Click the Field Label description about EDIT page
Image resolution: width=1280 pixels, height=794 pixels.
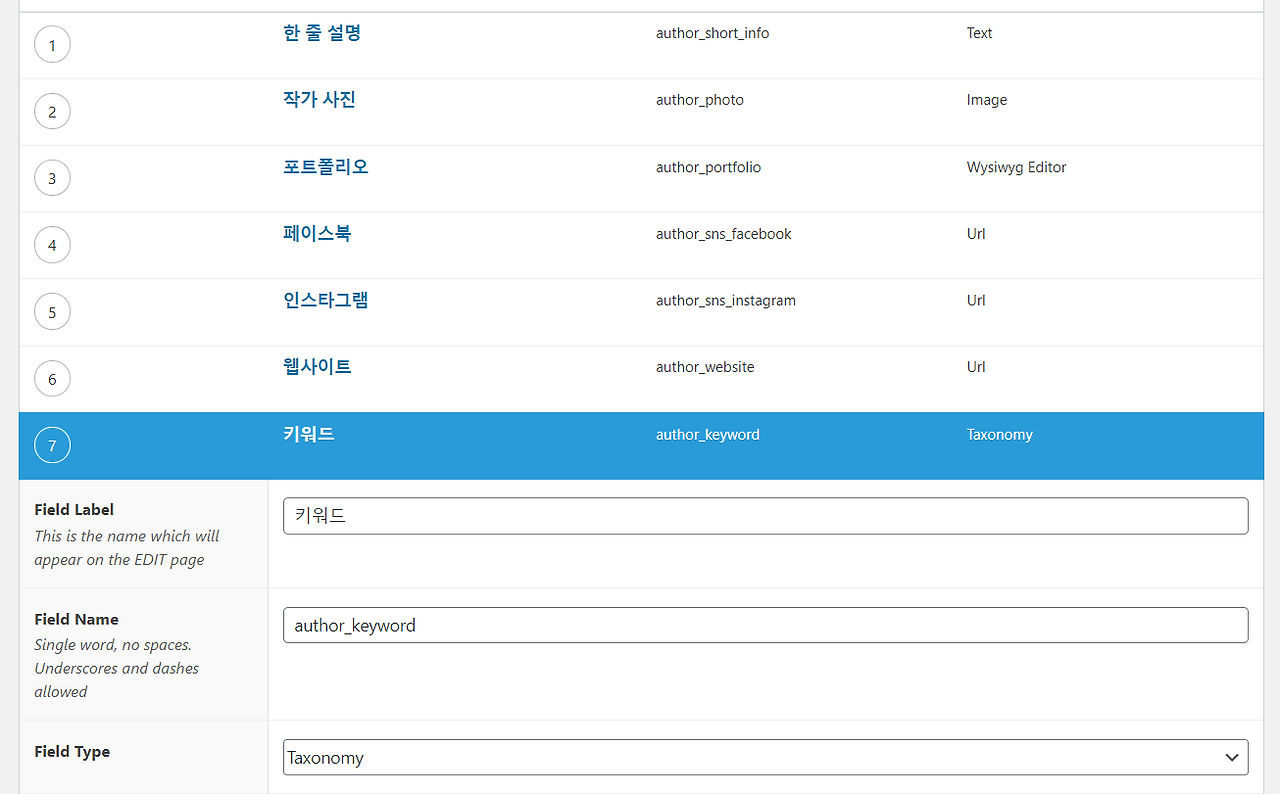tap(127, 548)
